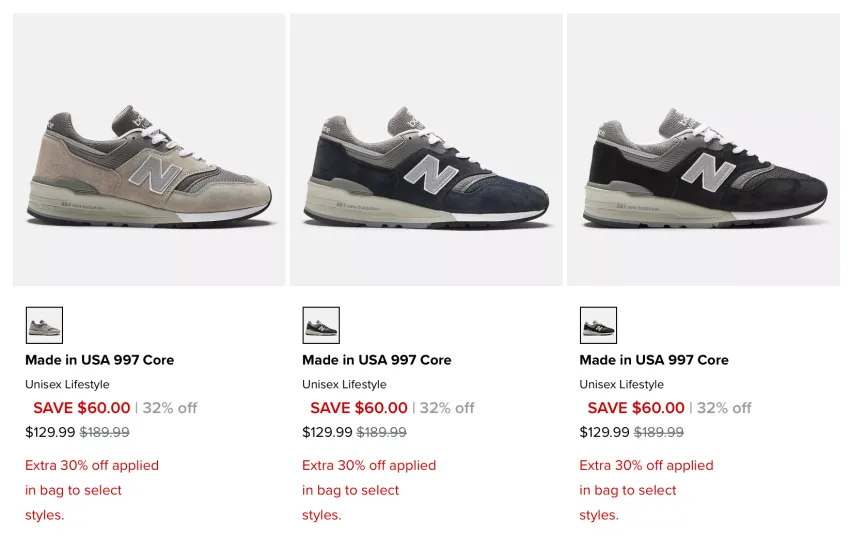Click the third Made in USA 997 Core title
This screenshot has height=536, width=850.
pyautogui.click(x=654, y=360)
